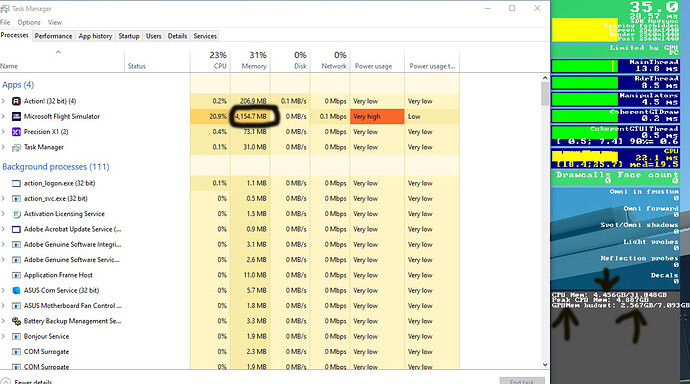Screen dimensions: 690x384
Task: Select the Application Frame Host row
Action: click(230, 275)
